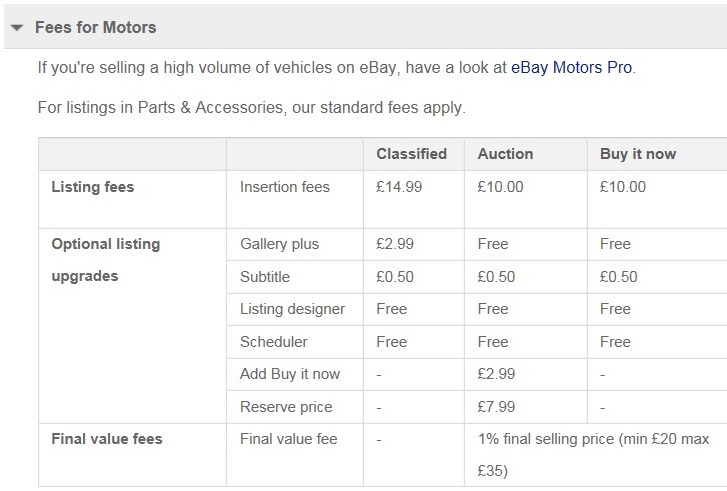Collapse the Fees for Motors section arrow
This screenshot has height=491, width=727.
(x=17, y=28)
